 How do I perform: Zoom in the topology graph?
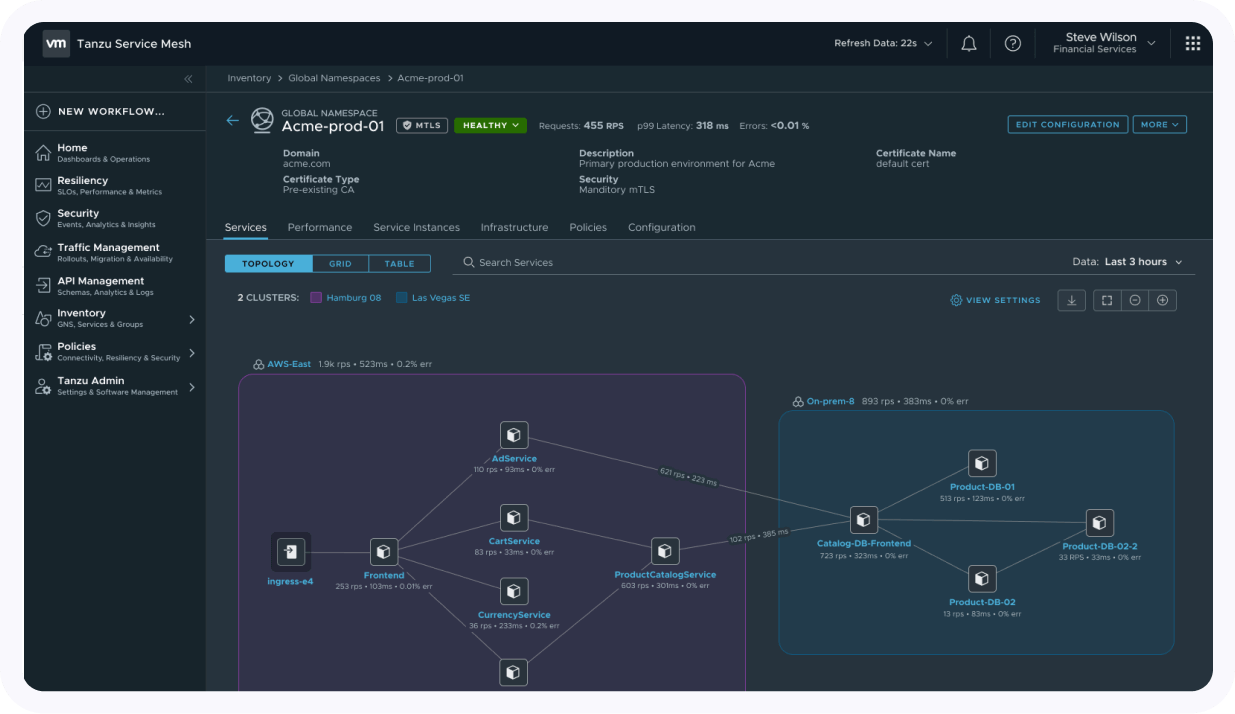[1163, 300]
